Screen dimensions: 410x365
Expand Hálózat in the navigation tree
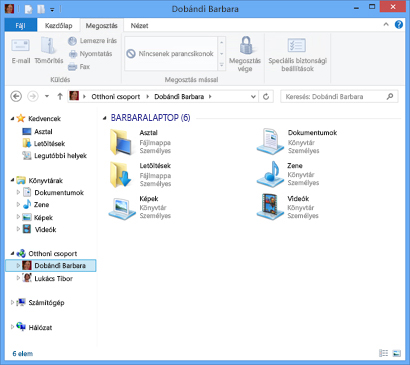pos(12,327)
